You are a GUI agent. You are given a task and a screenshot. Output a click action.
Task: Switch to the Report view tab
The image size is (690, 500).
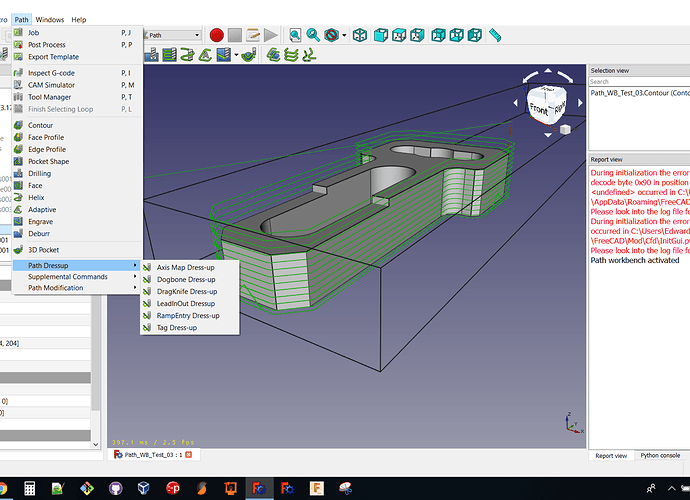[x=611, y=456]
